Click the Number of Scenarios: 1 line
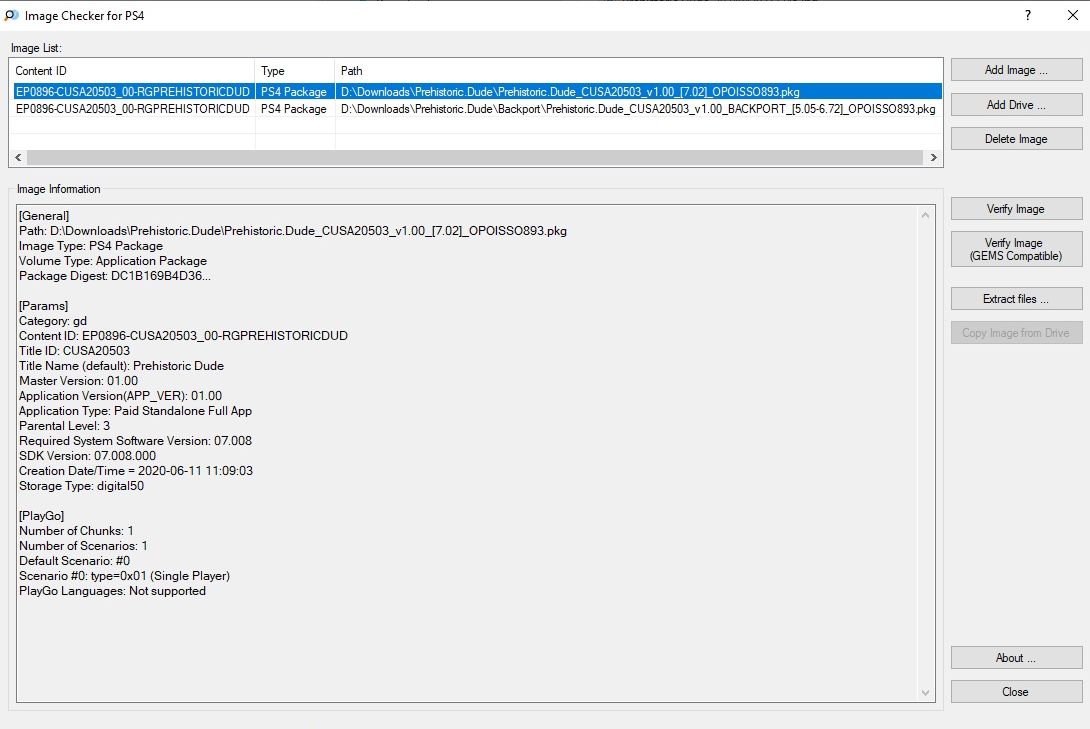 tap(83, 546)
